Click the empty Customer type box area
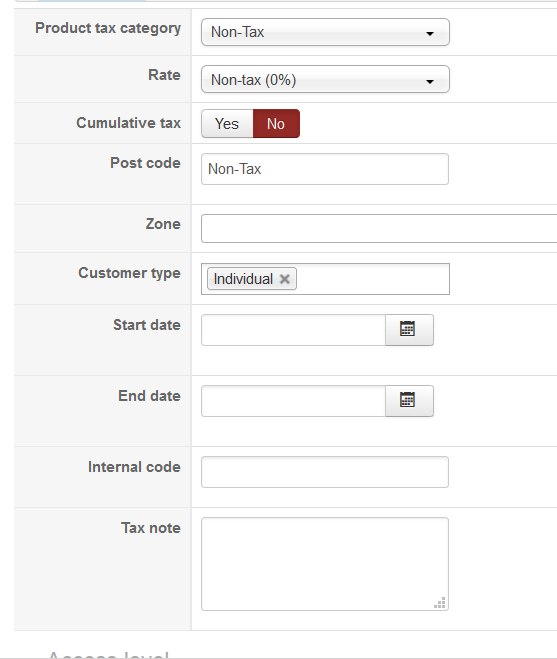This screenshot has height=659, width=557. tap(372, 279)
